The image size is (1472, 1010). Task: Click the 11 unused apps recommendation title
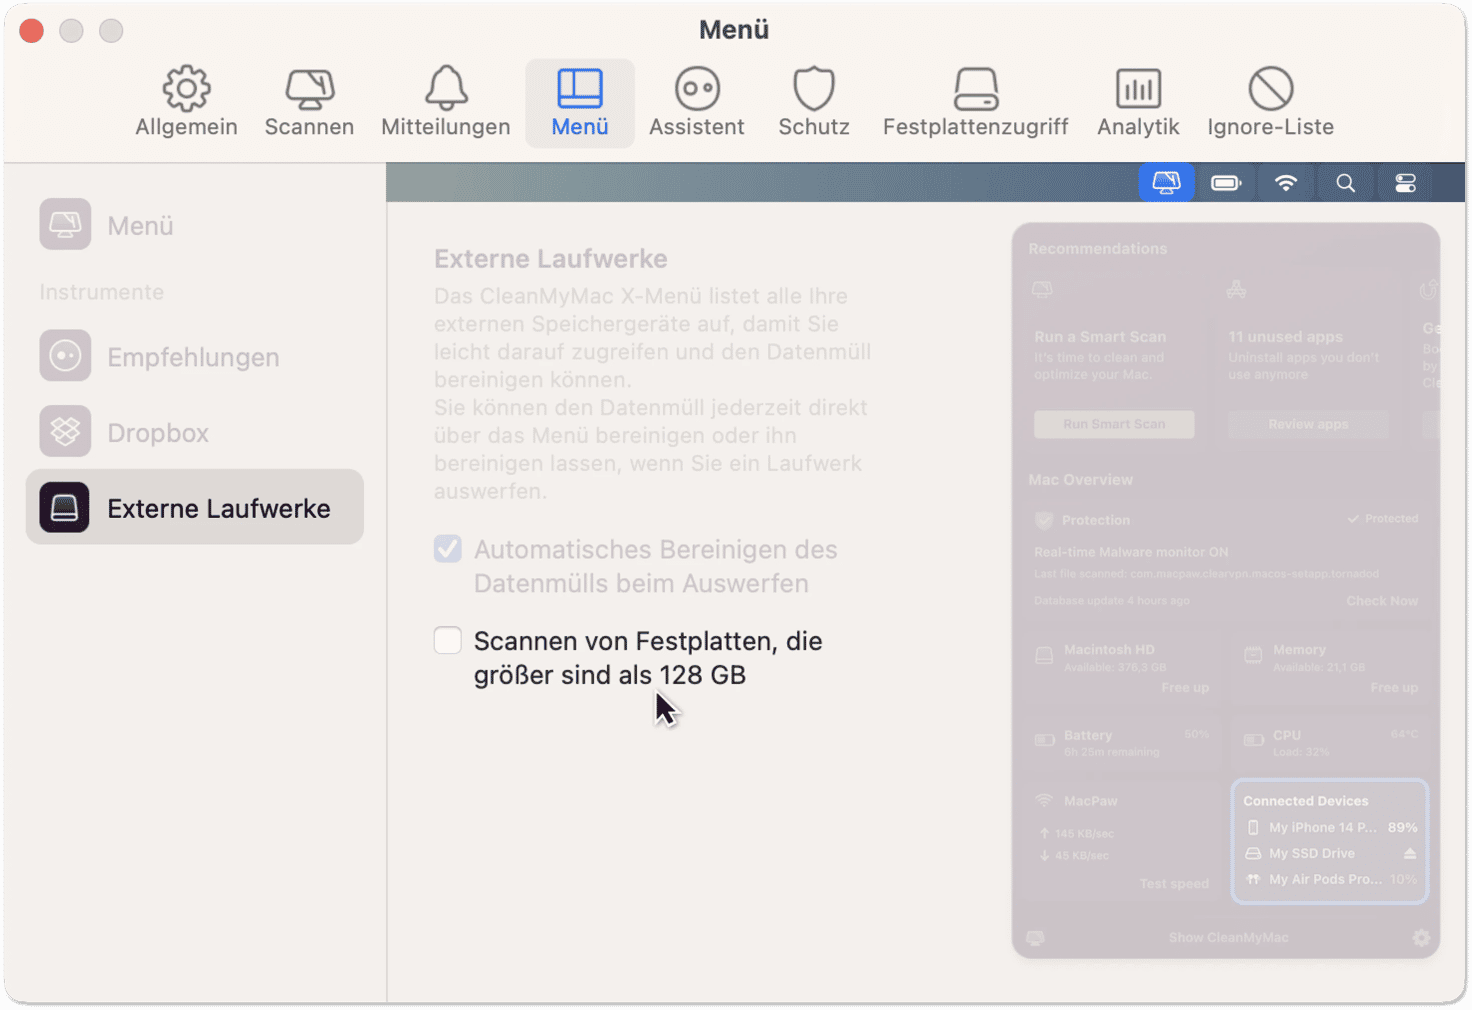(x=1285, y=337)
